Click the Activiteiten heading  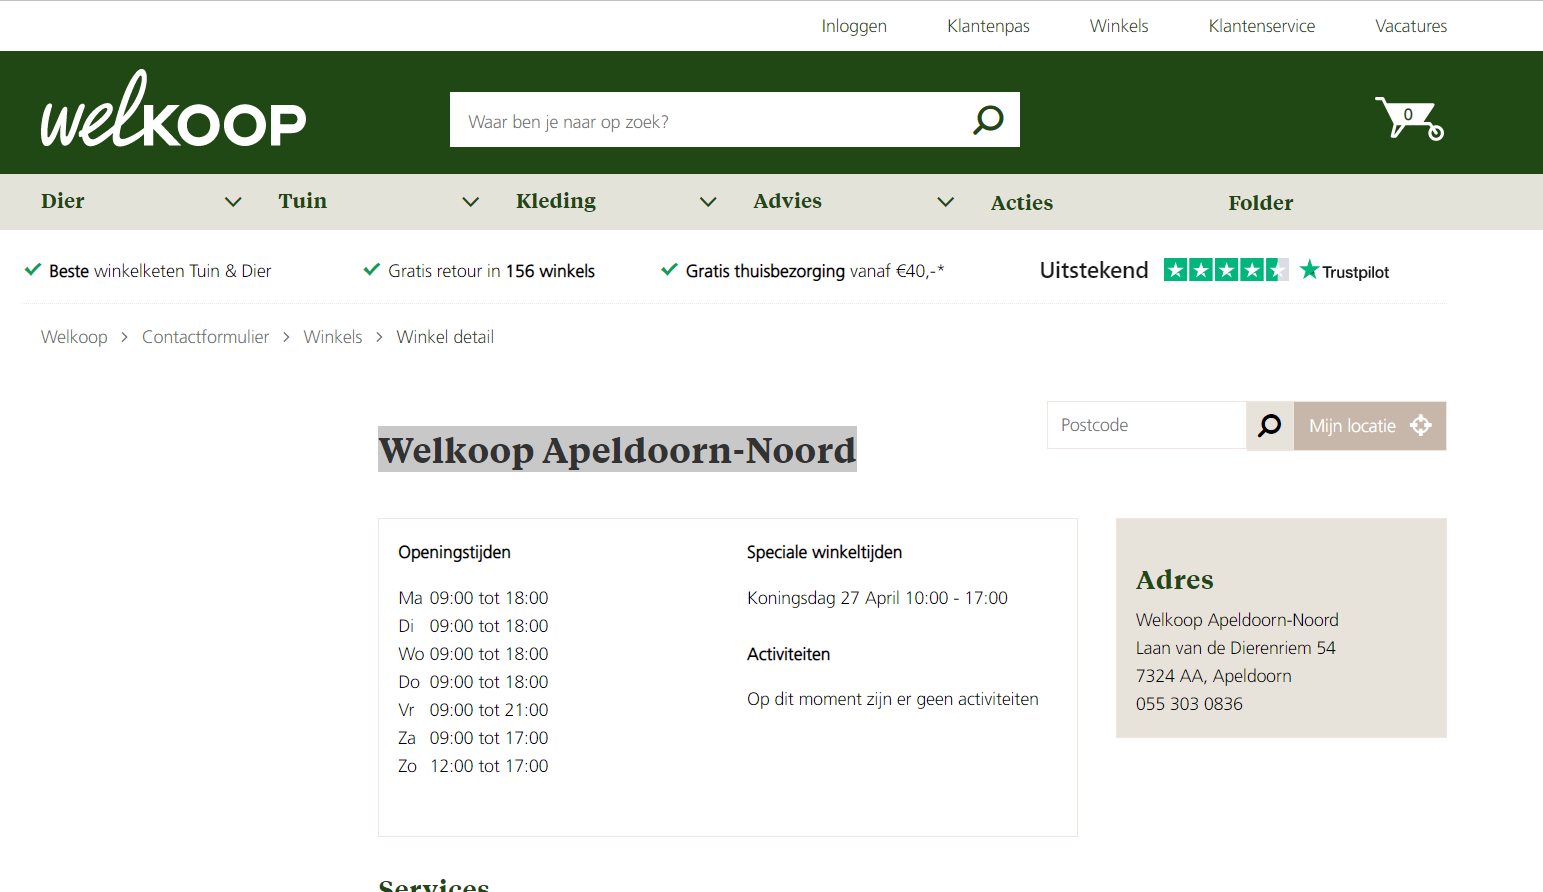[788, 654]
